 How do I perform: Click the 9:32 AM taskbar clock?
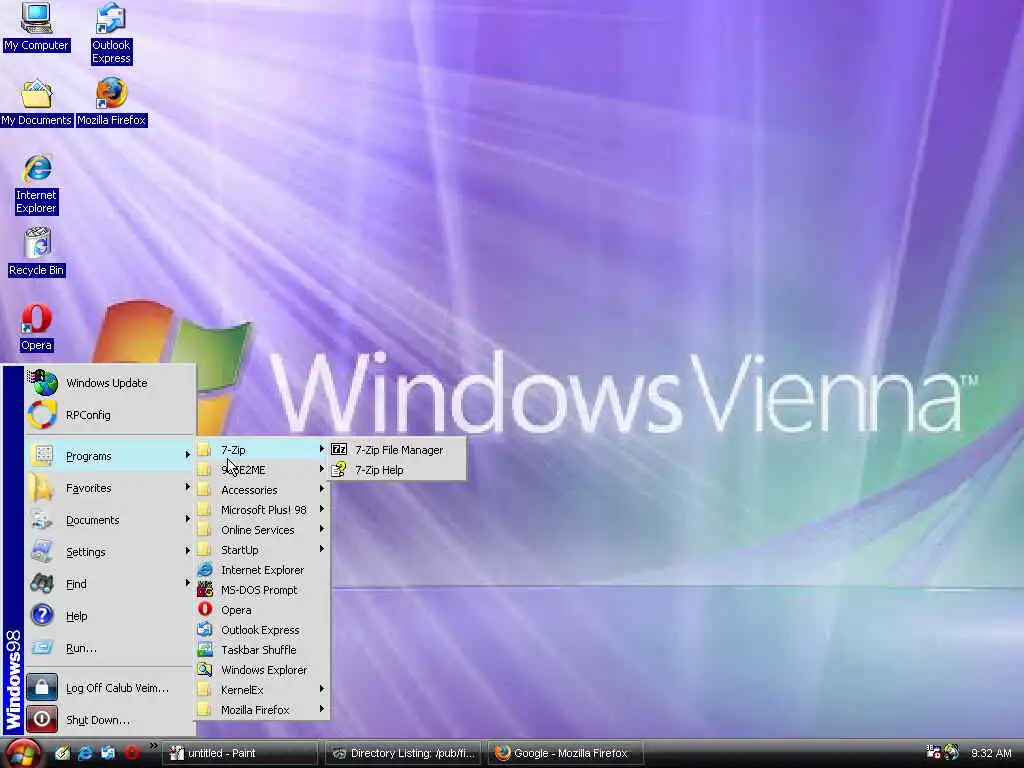[991, 753]
